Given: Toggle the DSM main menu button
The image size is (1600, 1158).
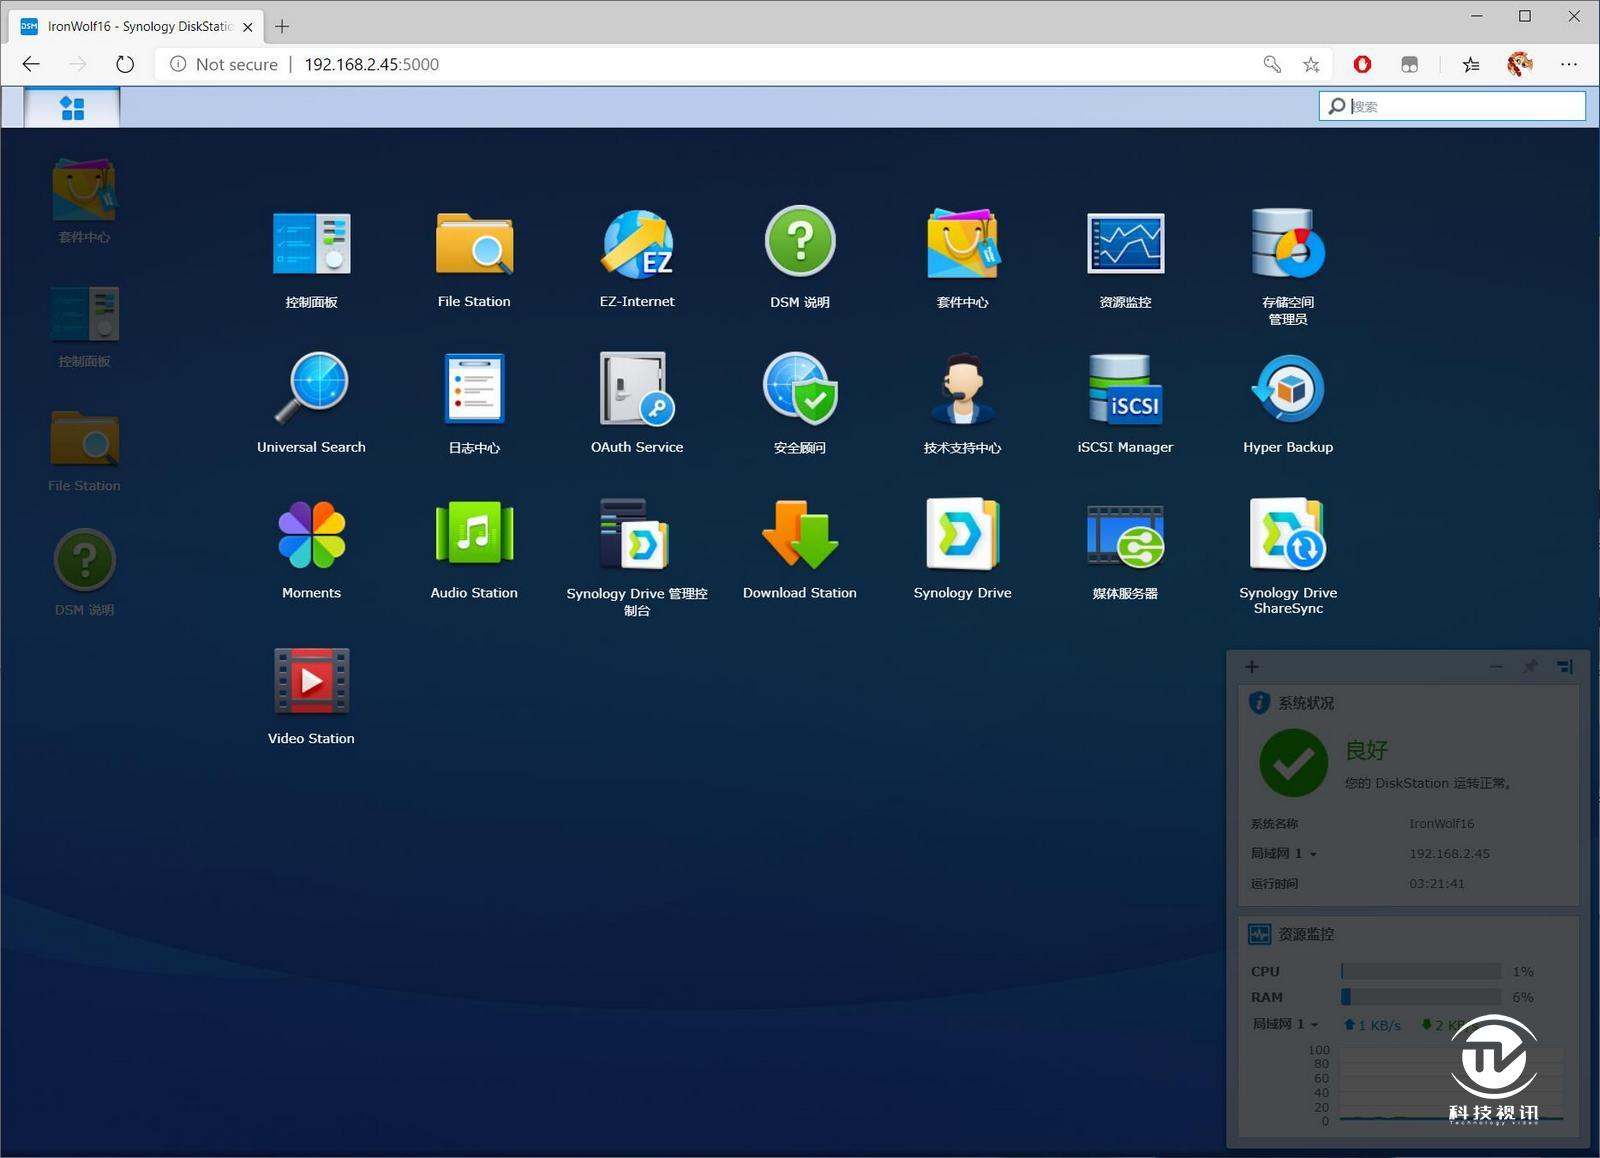Looking at the screenshot, I should 72,107.
